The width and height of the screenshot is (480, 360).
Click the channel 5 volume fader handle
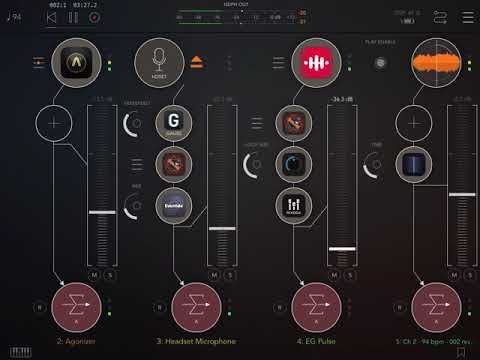tap(462, 194)
